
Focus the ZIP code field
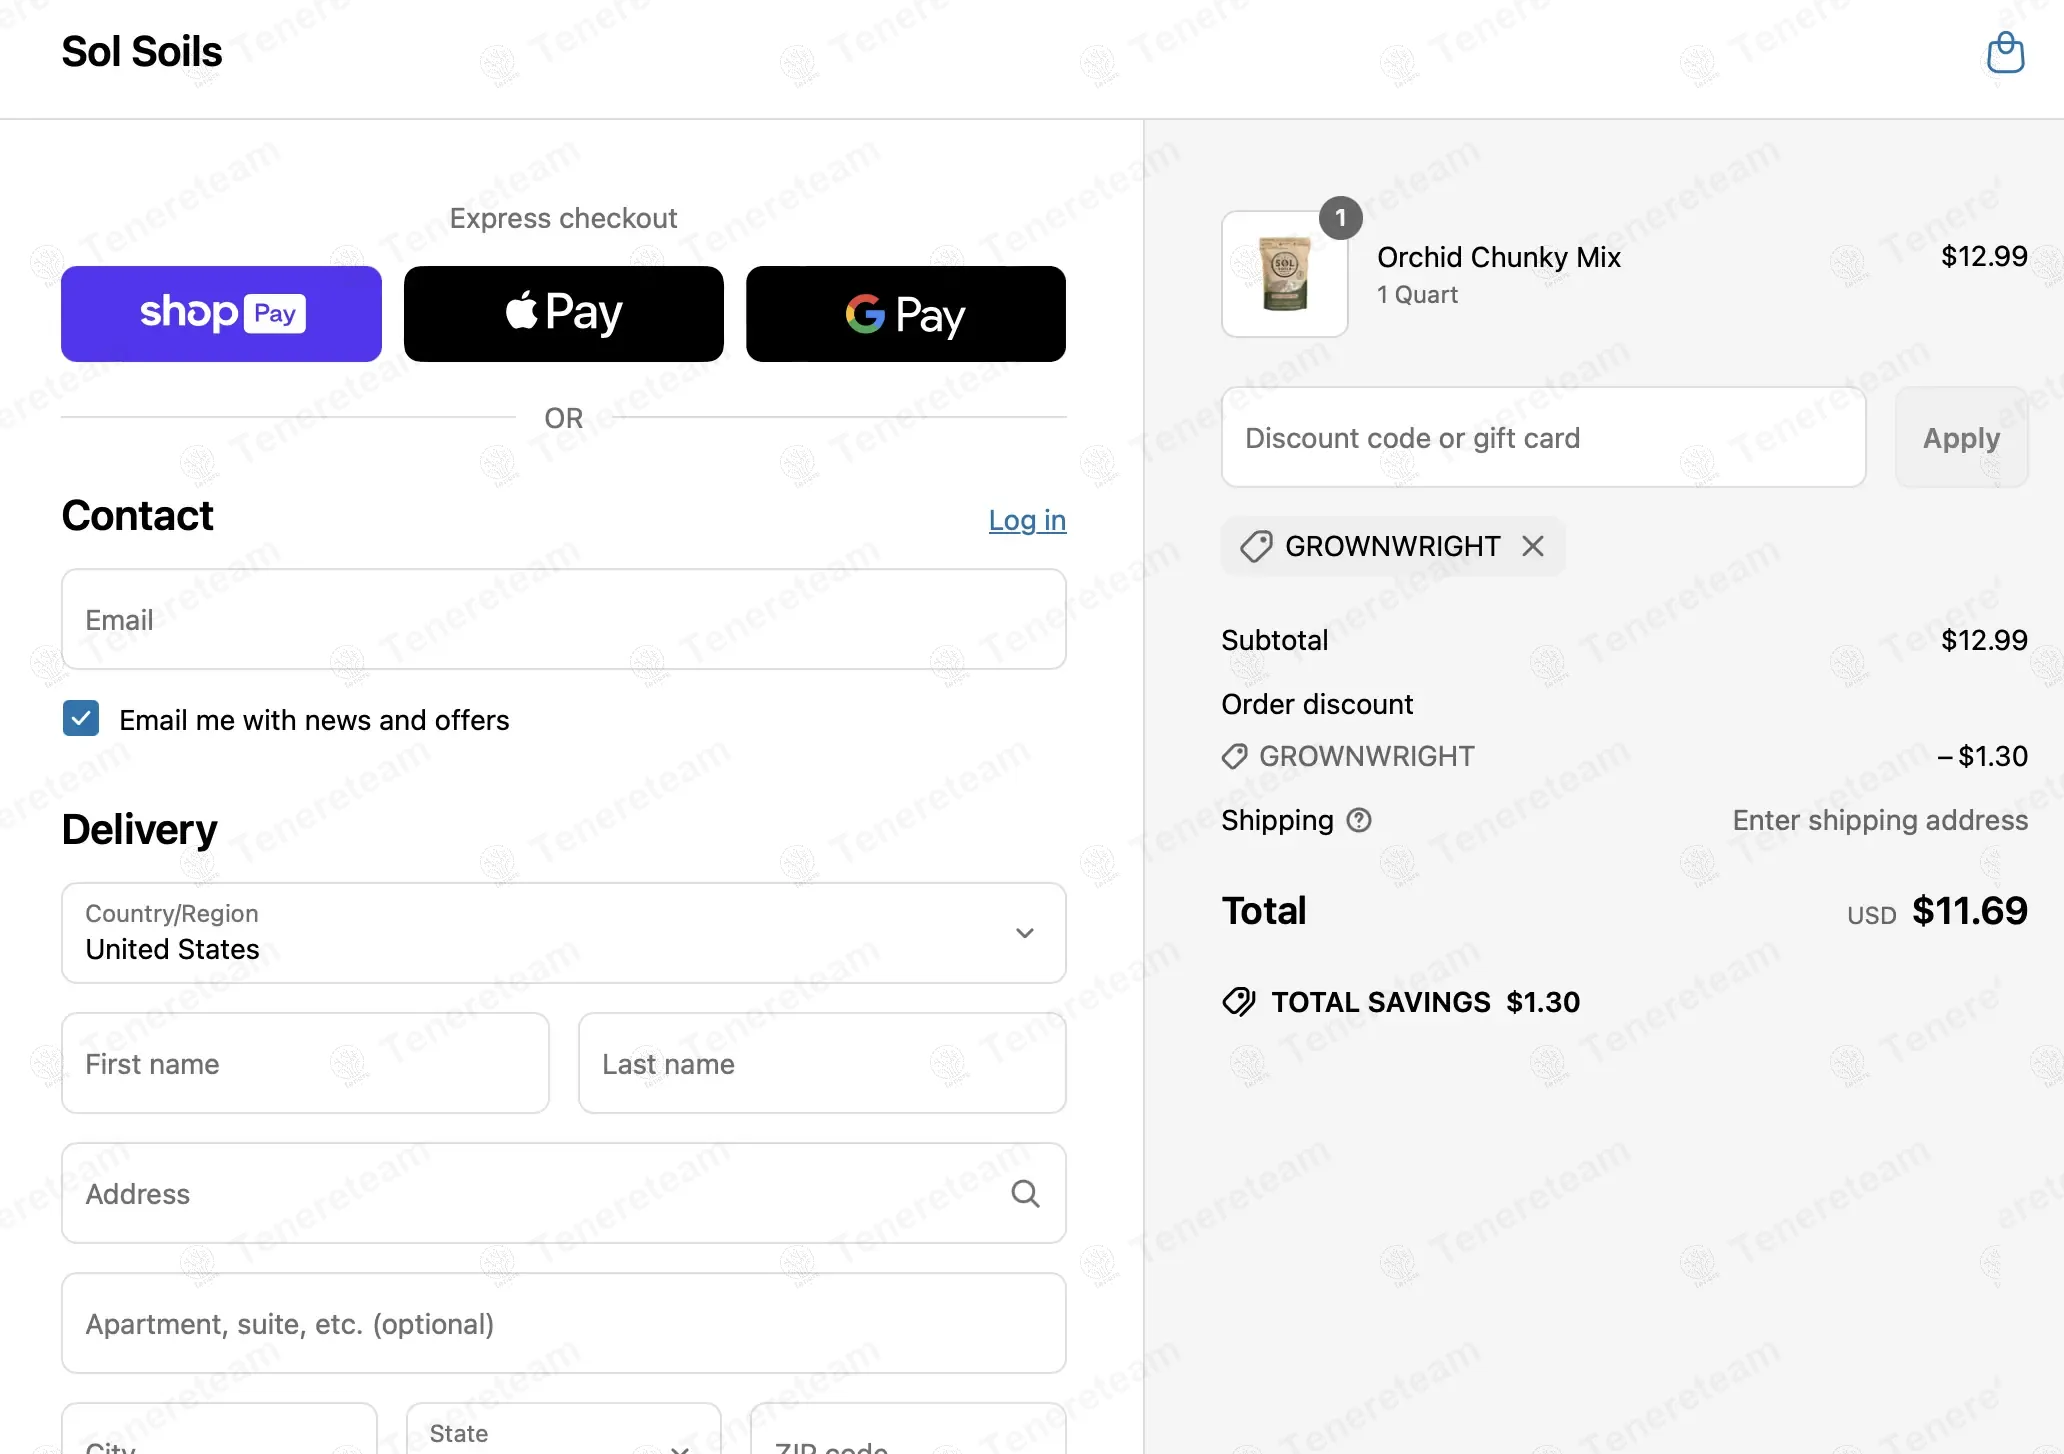tap(908, 1429)
